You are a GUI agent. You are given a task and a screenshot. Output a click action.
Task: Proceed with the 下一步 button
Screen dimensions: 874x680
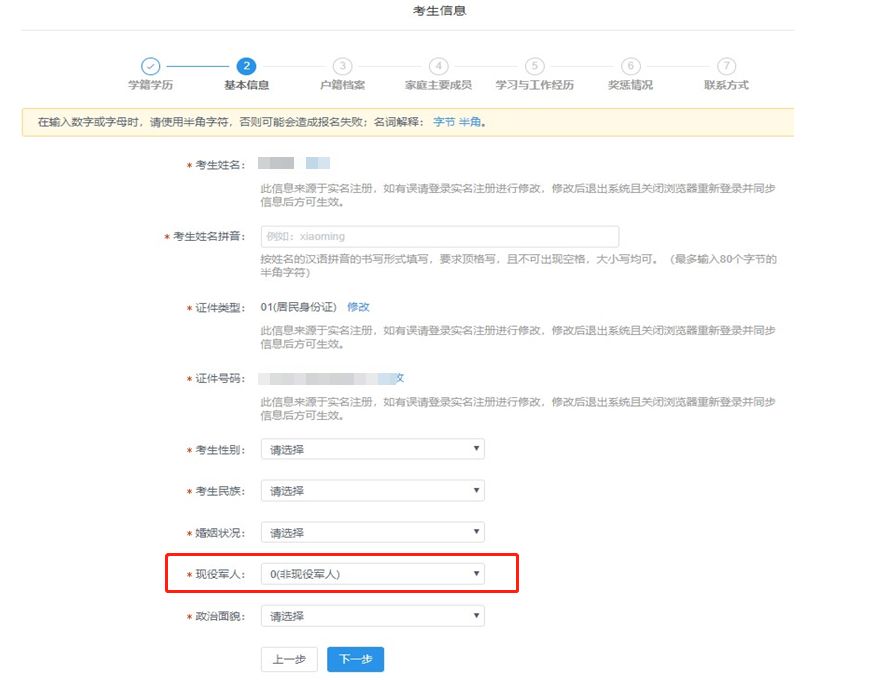[x=355, y=659]
